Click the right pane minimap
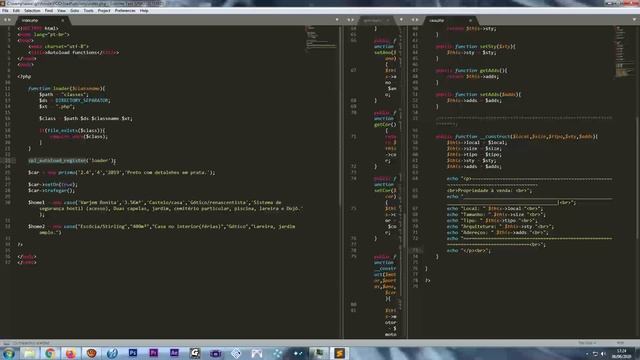This screenshot has height=360, width=640. pos(624,51)
